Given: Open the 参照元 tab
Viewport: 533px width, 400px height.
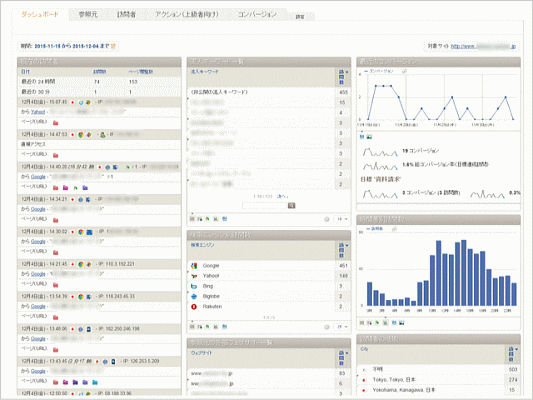Looking at the screenshot, I should pos(88,14).
